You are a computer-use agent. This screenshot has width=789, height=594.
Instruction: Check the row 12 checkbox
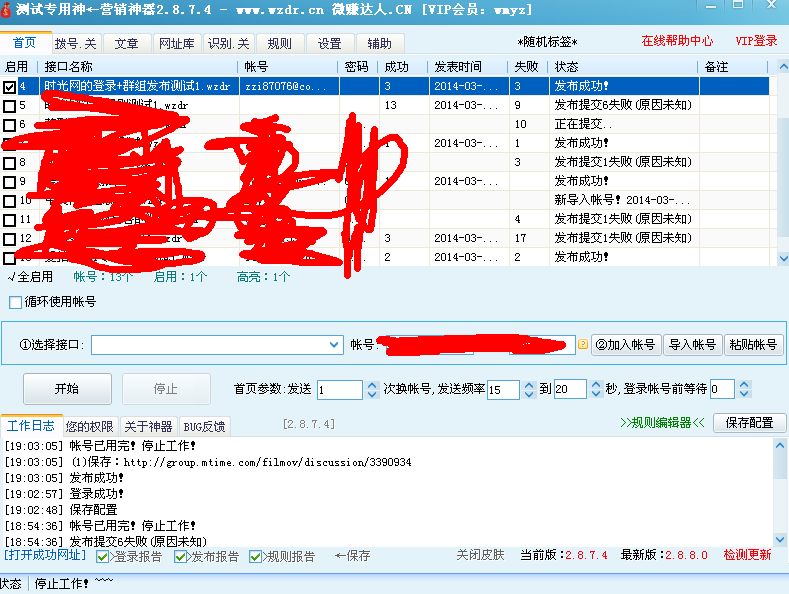pos(9,239)
